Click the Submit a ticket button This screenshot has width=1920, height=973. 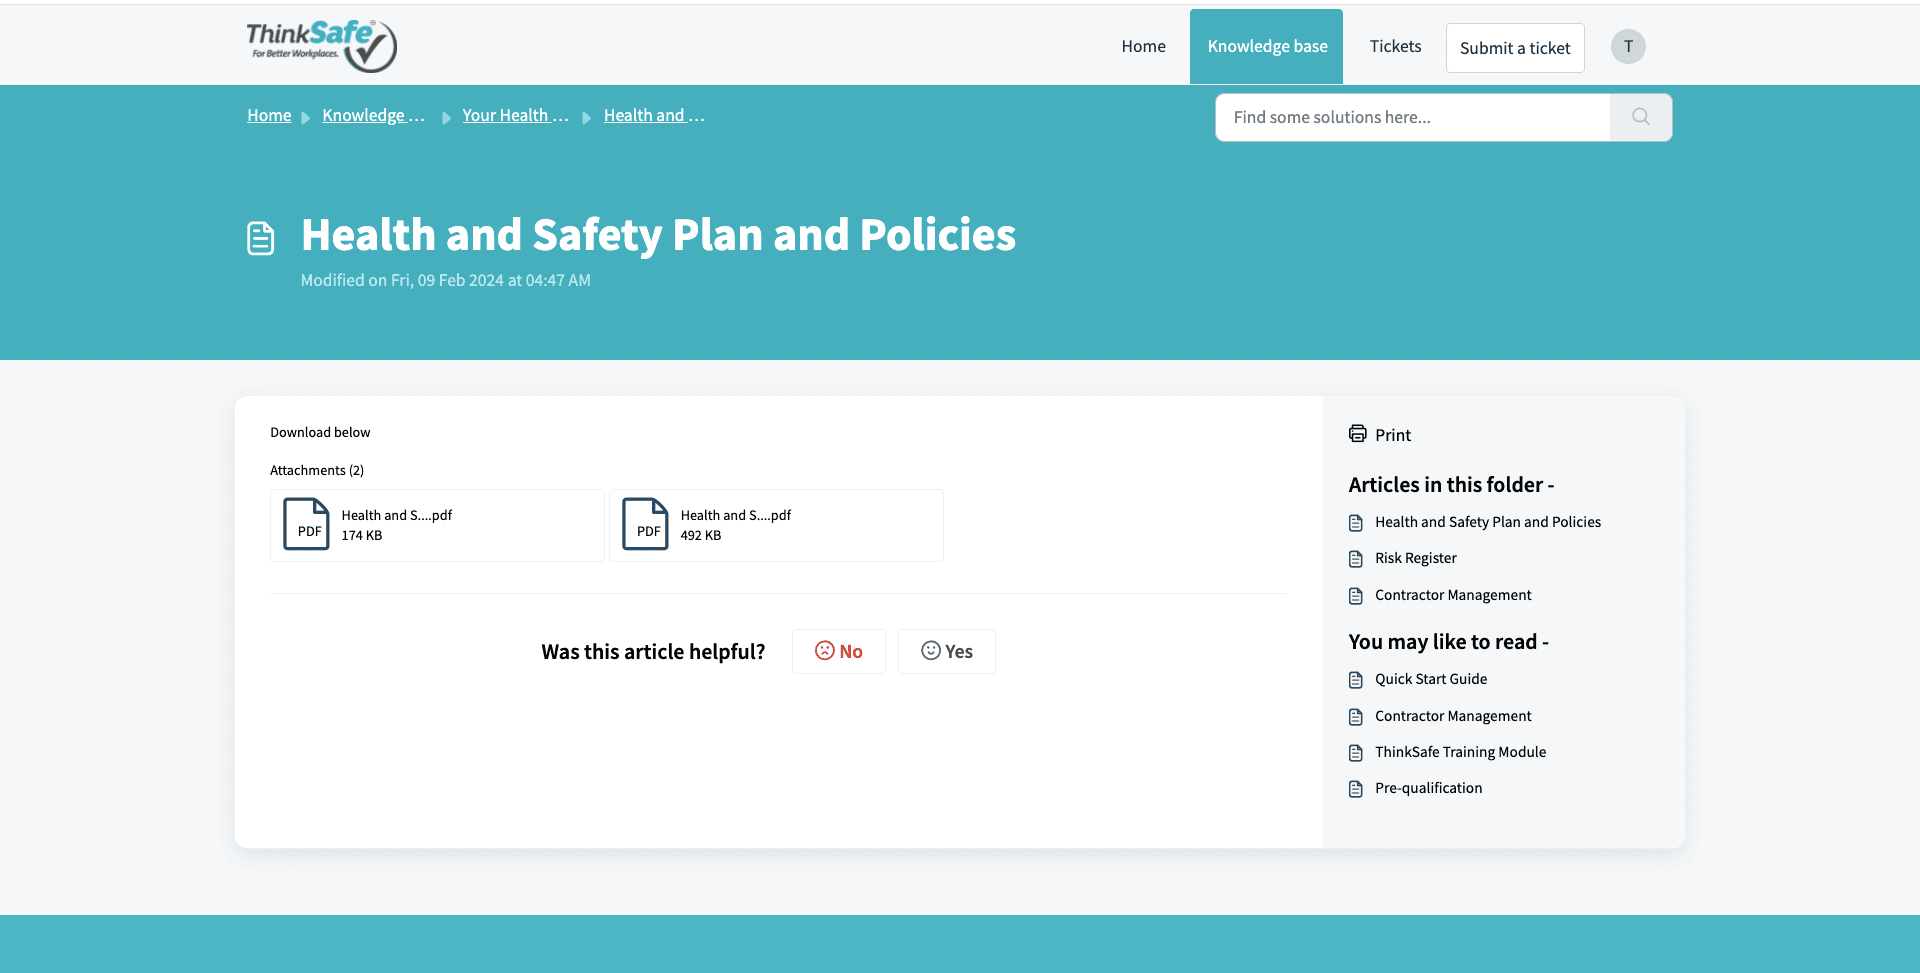click(1514, 47)
